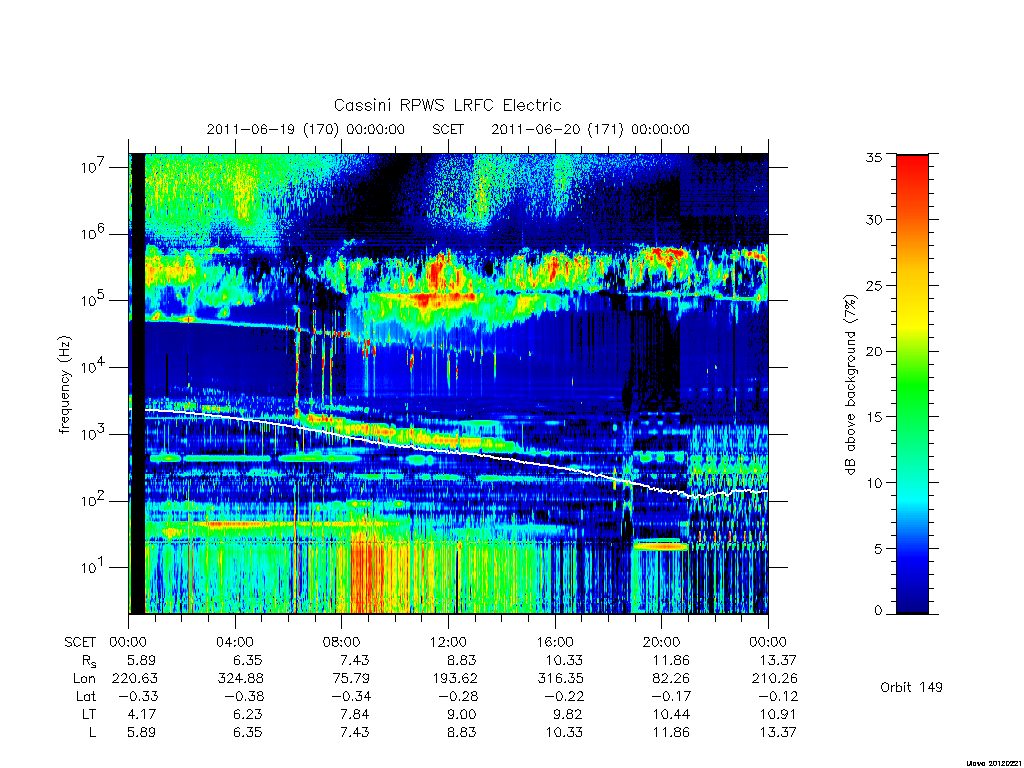Viewport: 1024px width, 768px height.
Task: Select the end time '2011-06-20 (171) 00:00:00'
Action: tap(590, 129)
